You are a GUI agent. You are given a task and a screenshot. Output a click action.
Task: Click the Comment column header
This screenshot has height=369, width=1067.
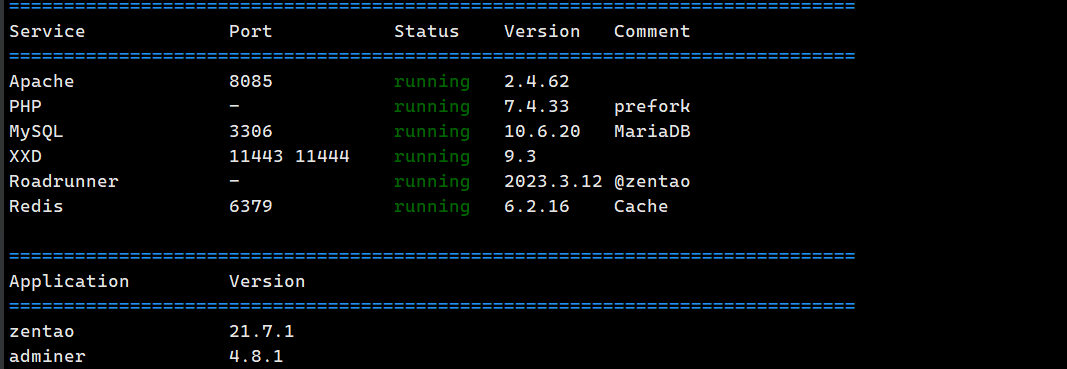[x=652, y=32]
